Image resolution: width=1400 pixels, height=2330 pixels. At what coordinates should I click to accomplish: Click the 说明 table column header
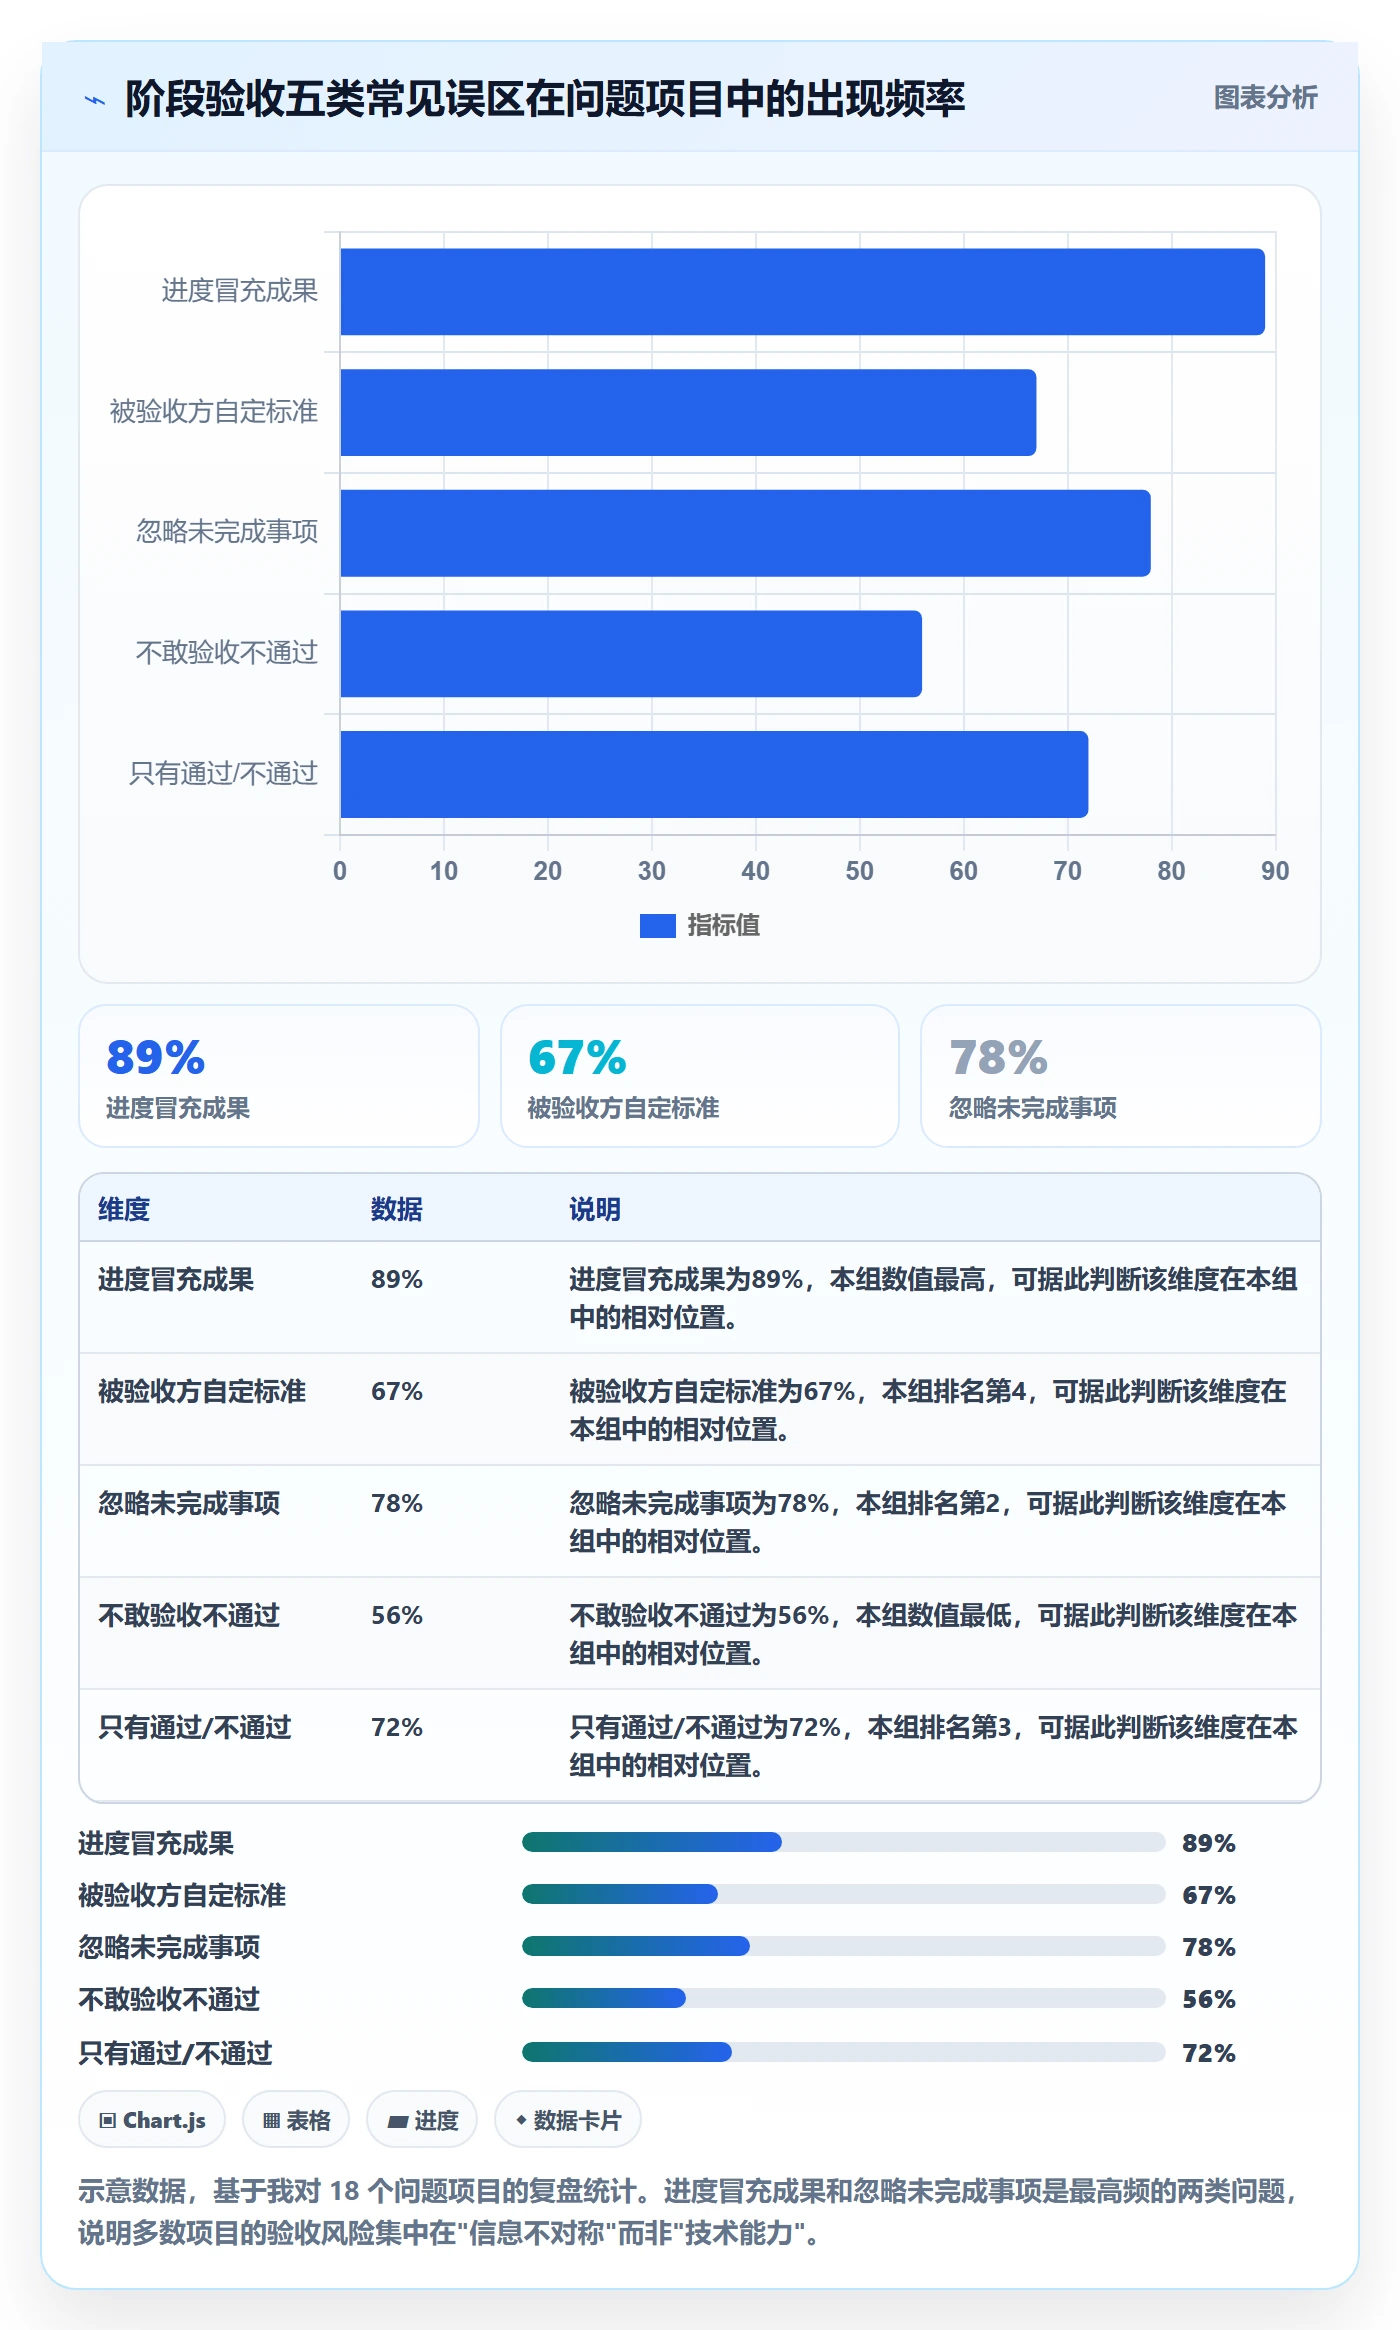point(595,1209)
